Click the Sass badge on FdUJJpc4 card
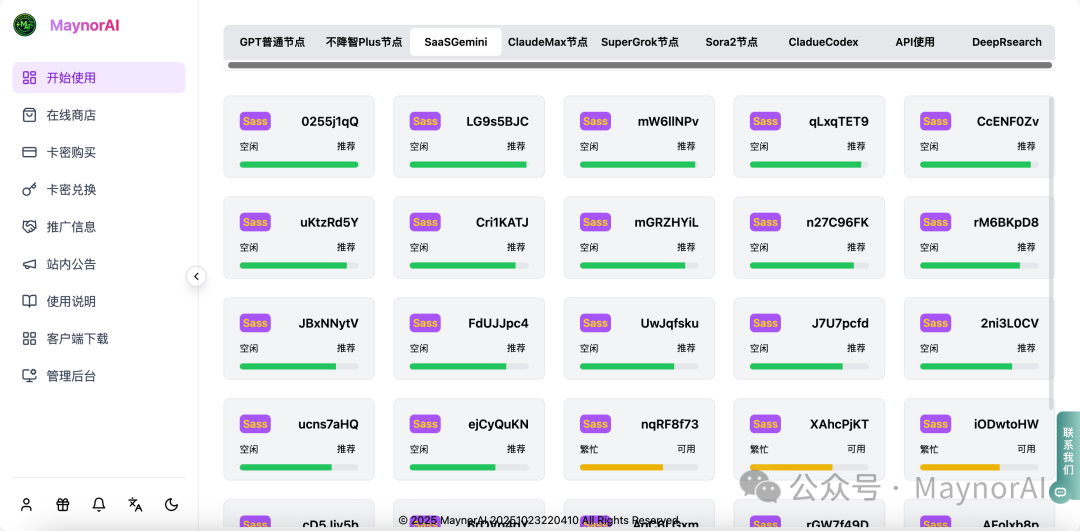This screenshot has width=1080, height=531. (x=425, y=323)
